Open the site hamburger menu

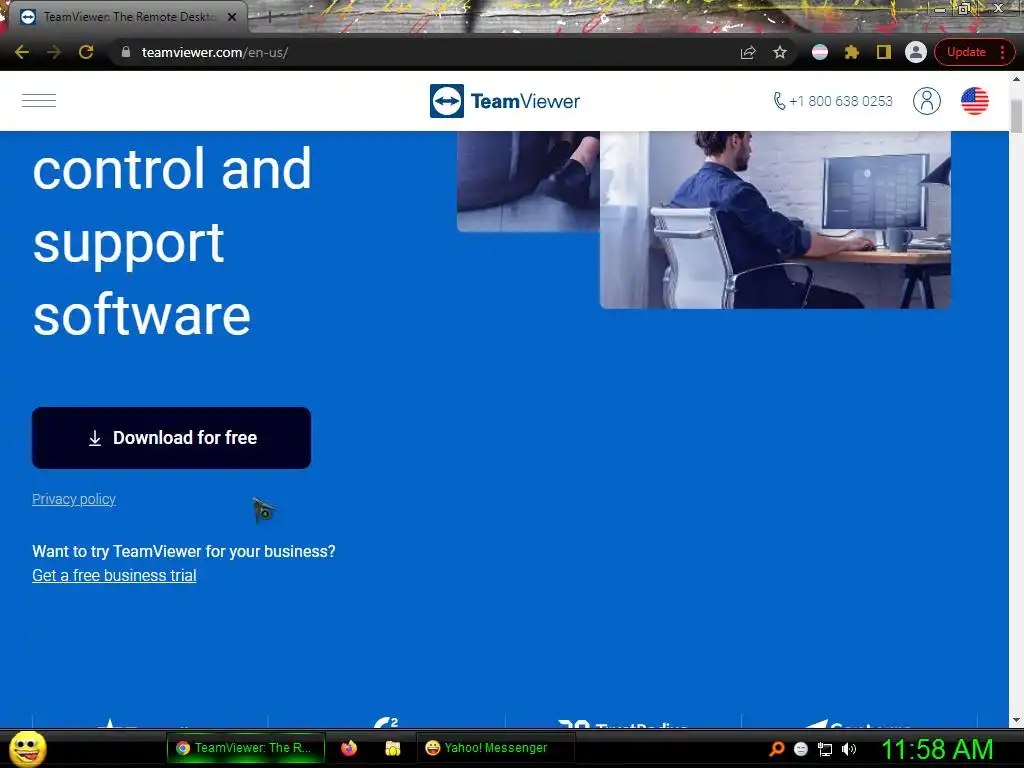[39, 101]
